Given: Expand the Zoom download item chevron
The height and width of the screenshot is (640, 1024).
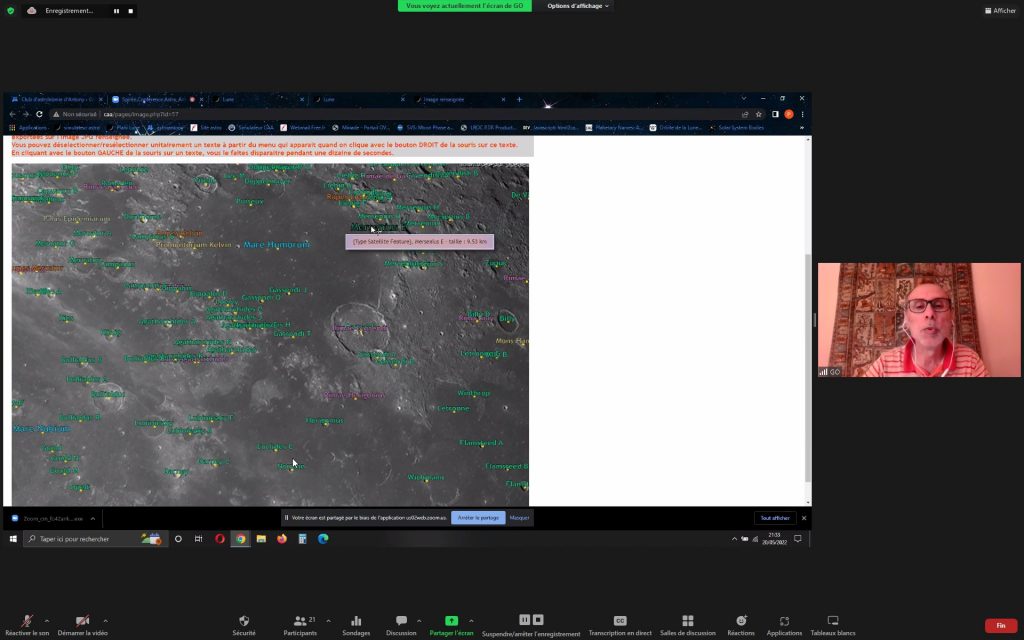Looking at the screenshot, I should coord(93,519).
